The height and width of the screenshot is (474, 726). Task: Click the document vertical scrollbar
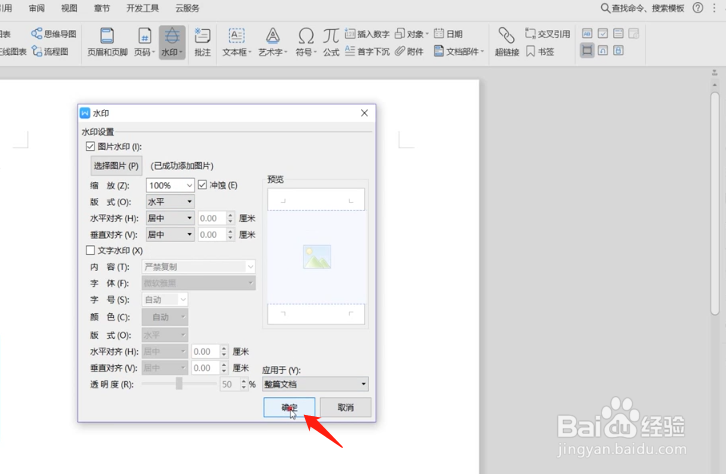(x=715, y=204)
